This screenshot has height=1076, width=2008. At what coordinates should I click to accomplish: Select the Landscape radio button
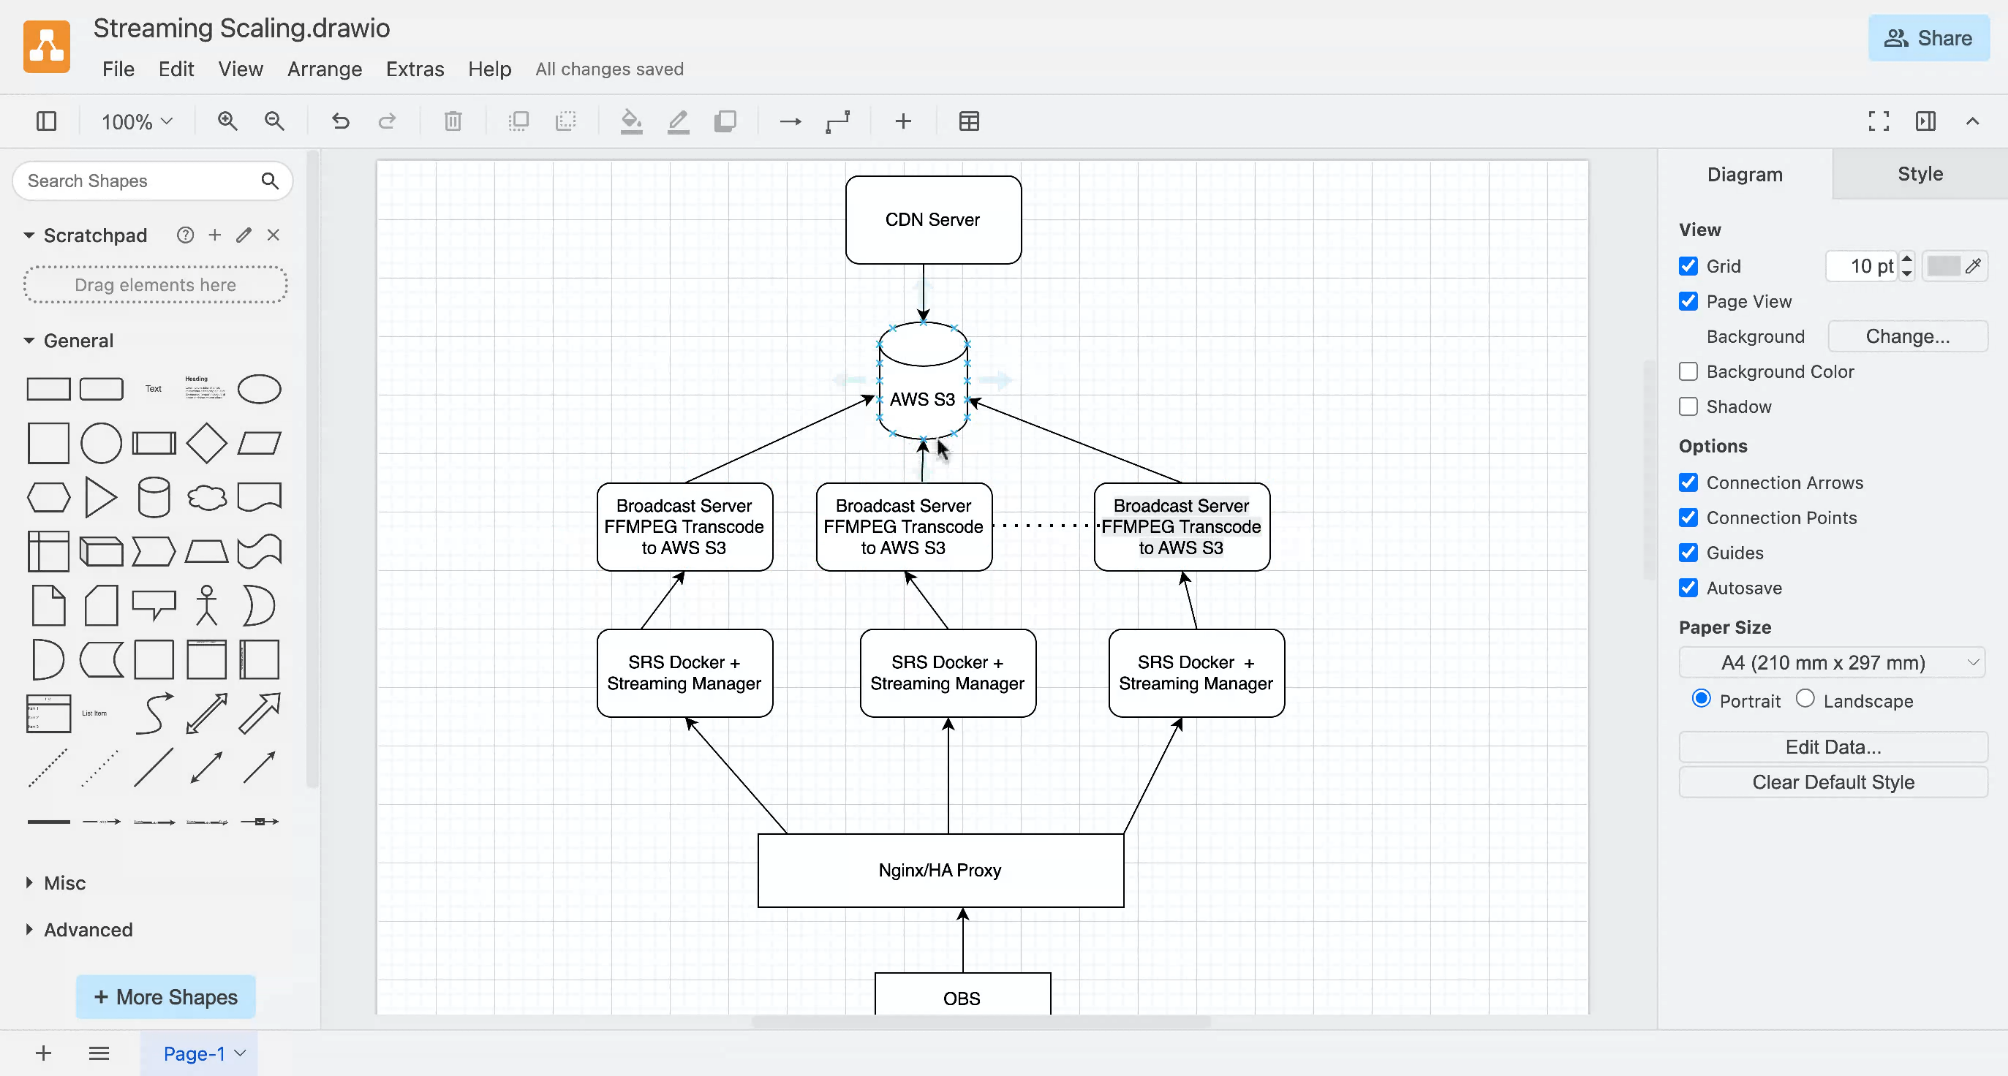1805,699
